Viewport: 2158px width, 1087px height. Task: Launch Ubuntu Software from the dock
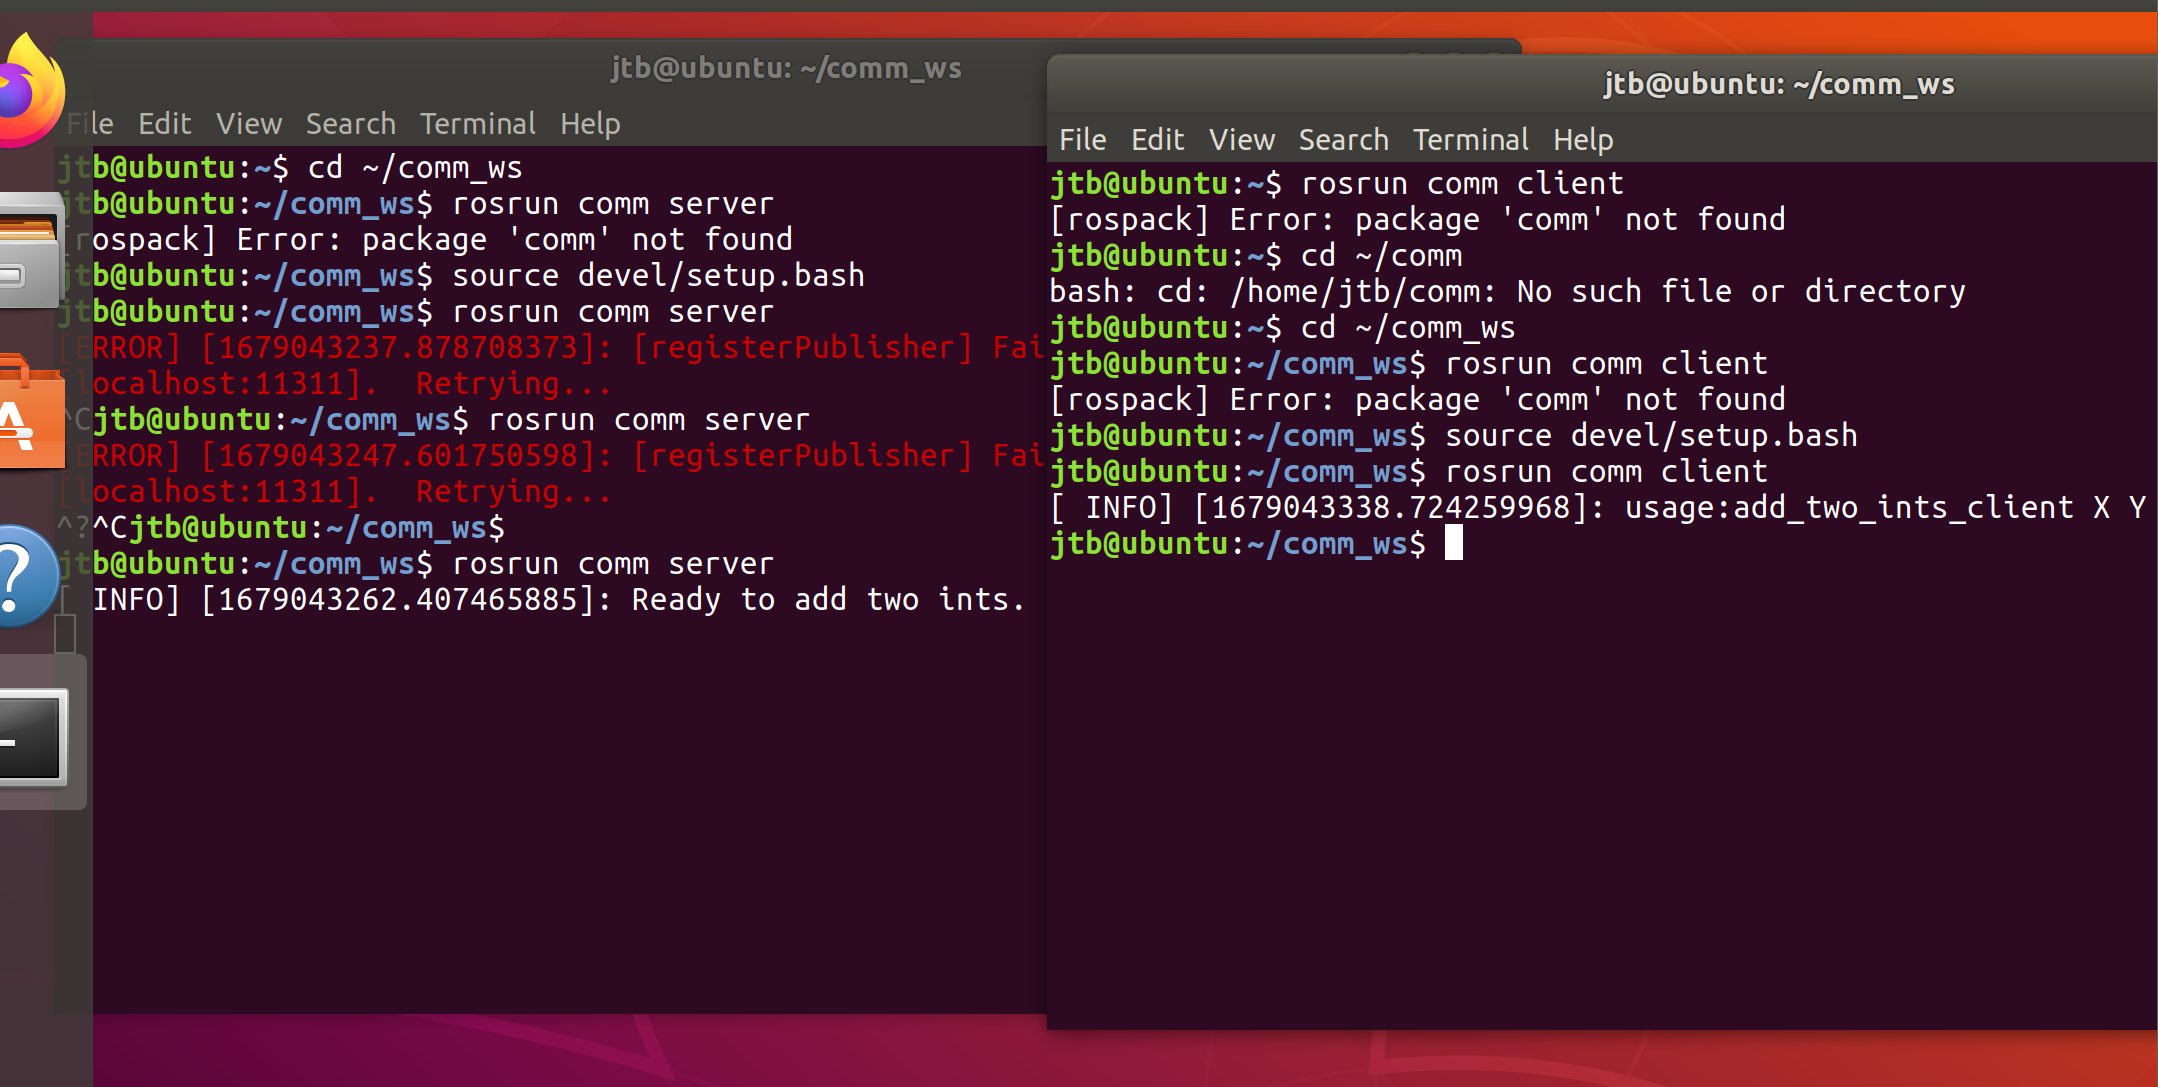click(32, 412)
